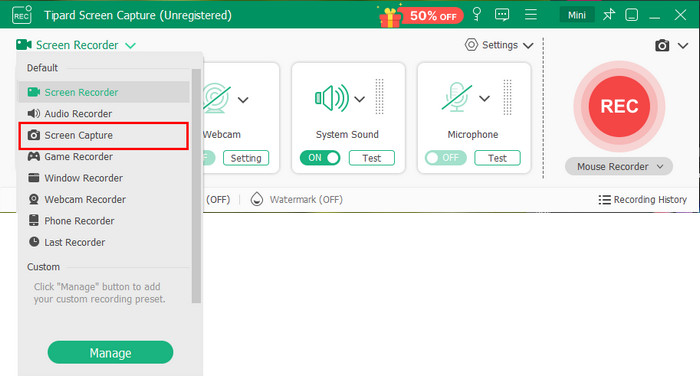Click the Window Recorder window icon
The width and height of the screenshot is (700, 376).
[33, 178]
